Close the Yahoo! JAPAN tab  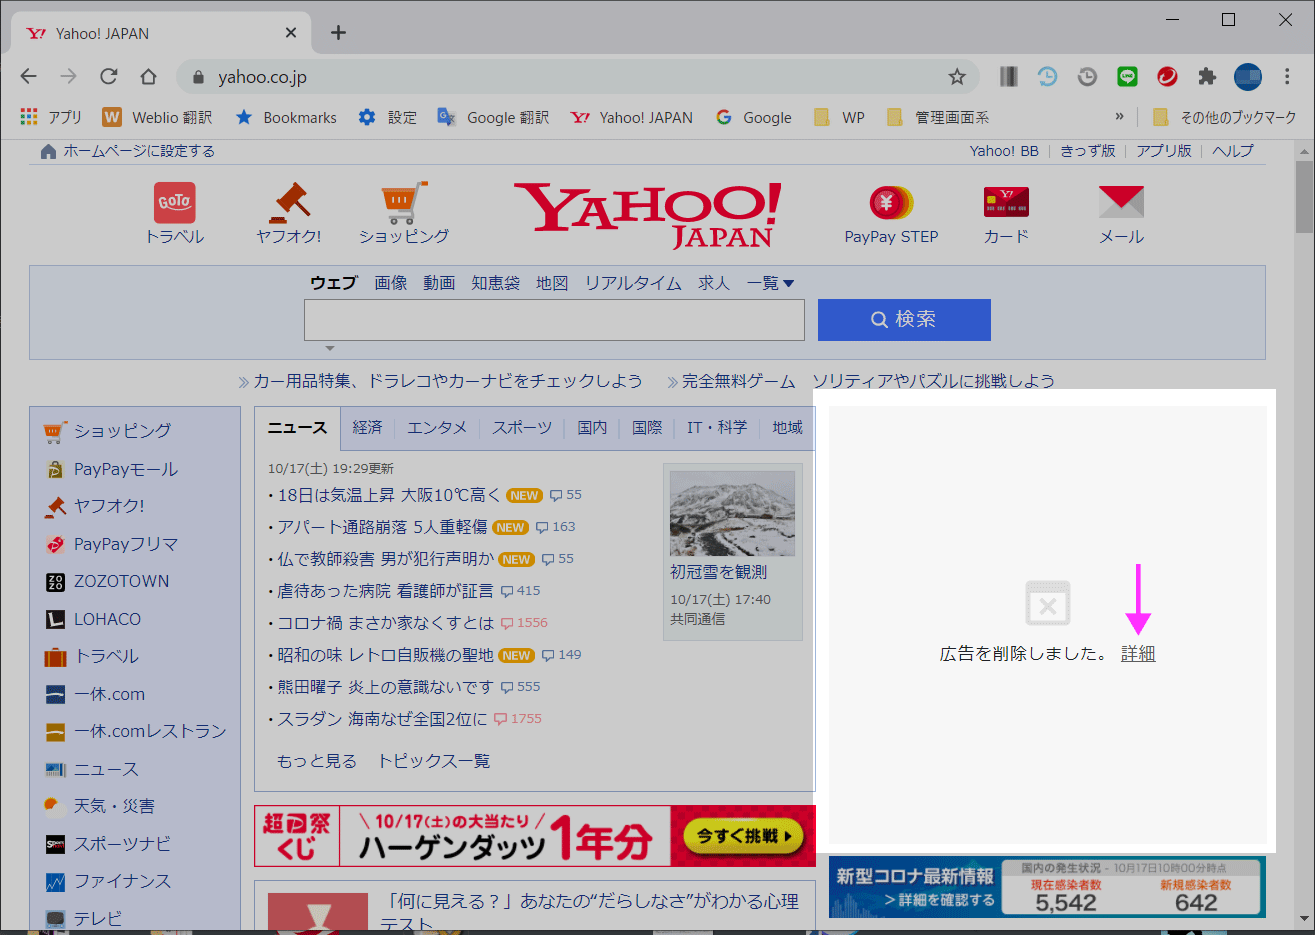(x=291, y=33)
